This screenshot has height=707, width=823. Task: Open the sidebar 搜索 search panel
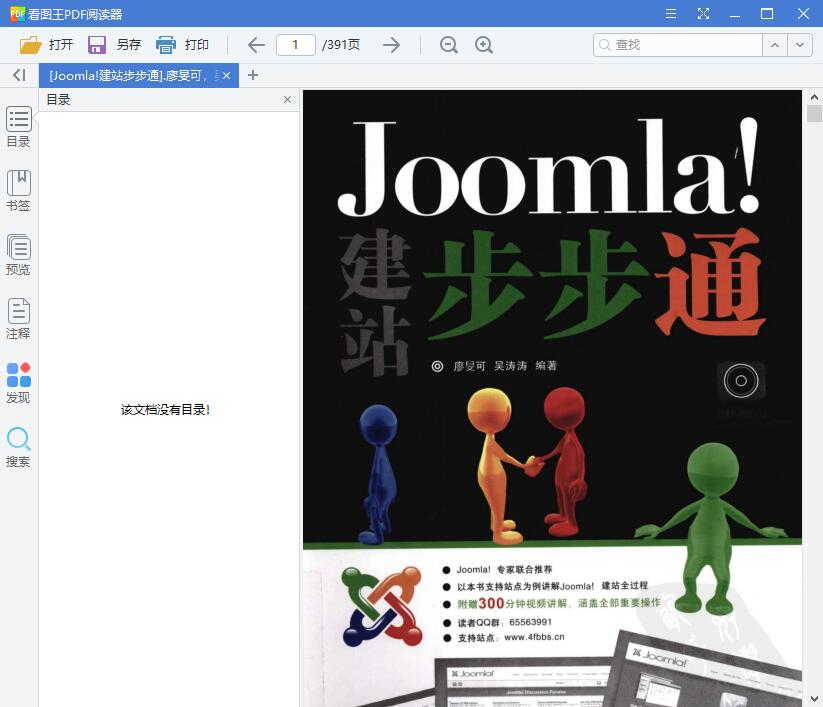click(18, 446)
